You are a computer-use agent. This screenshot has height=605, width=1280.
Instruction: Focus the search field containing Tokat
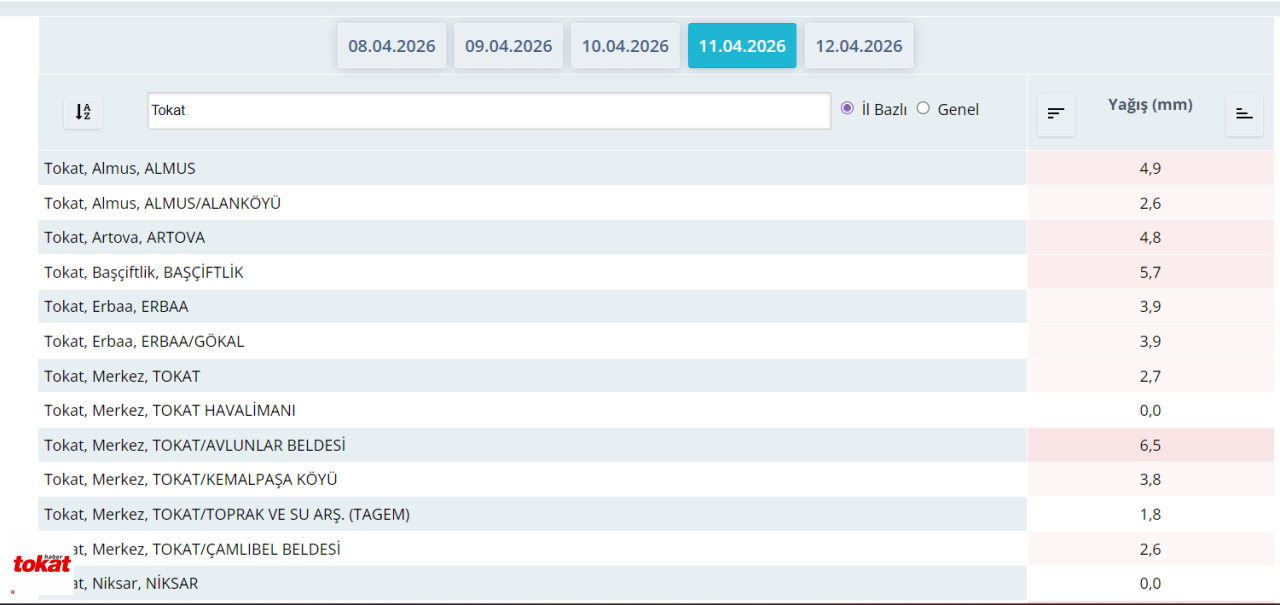[x=489, y=111]
